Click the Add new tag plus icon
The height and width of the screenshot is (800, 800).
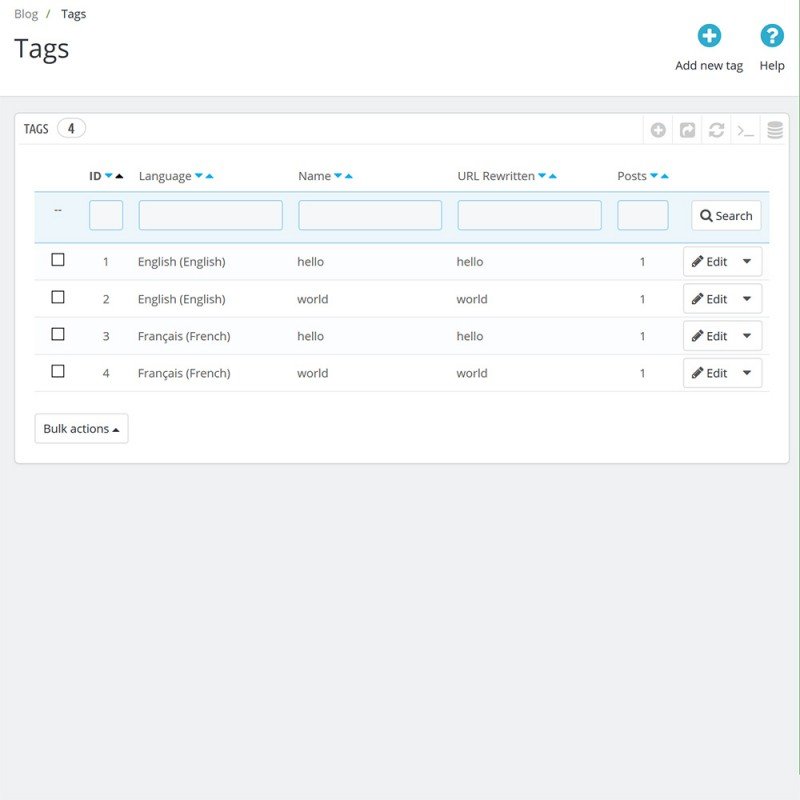pyautogui.click(x=709, y=36)
